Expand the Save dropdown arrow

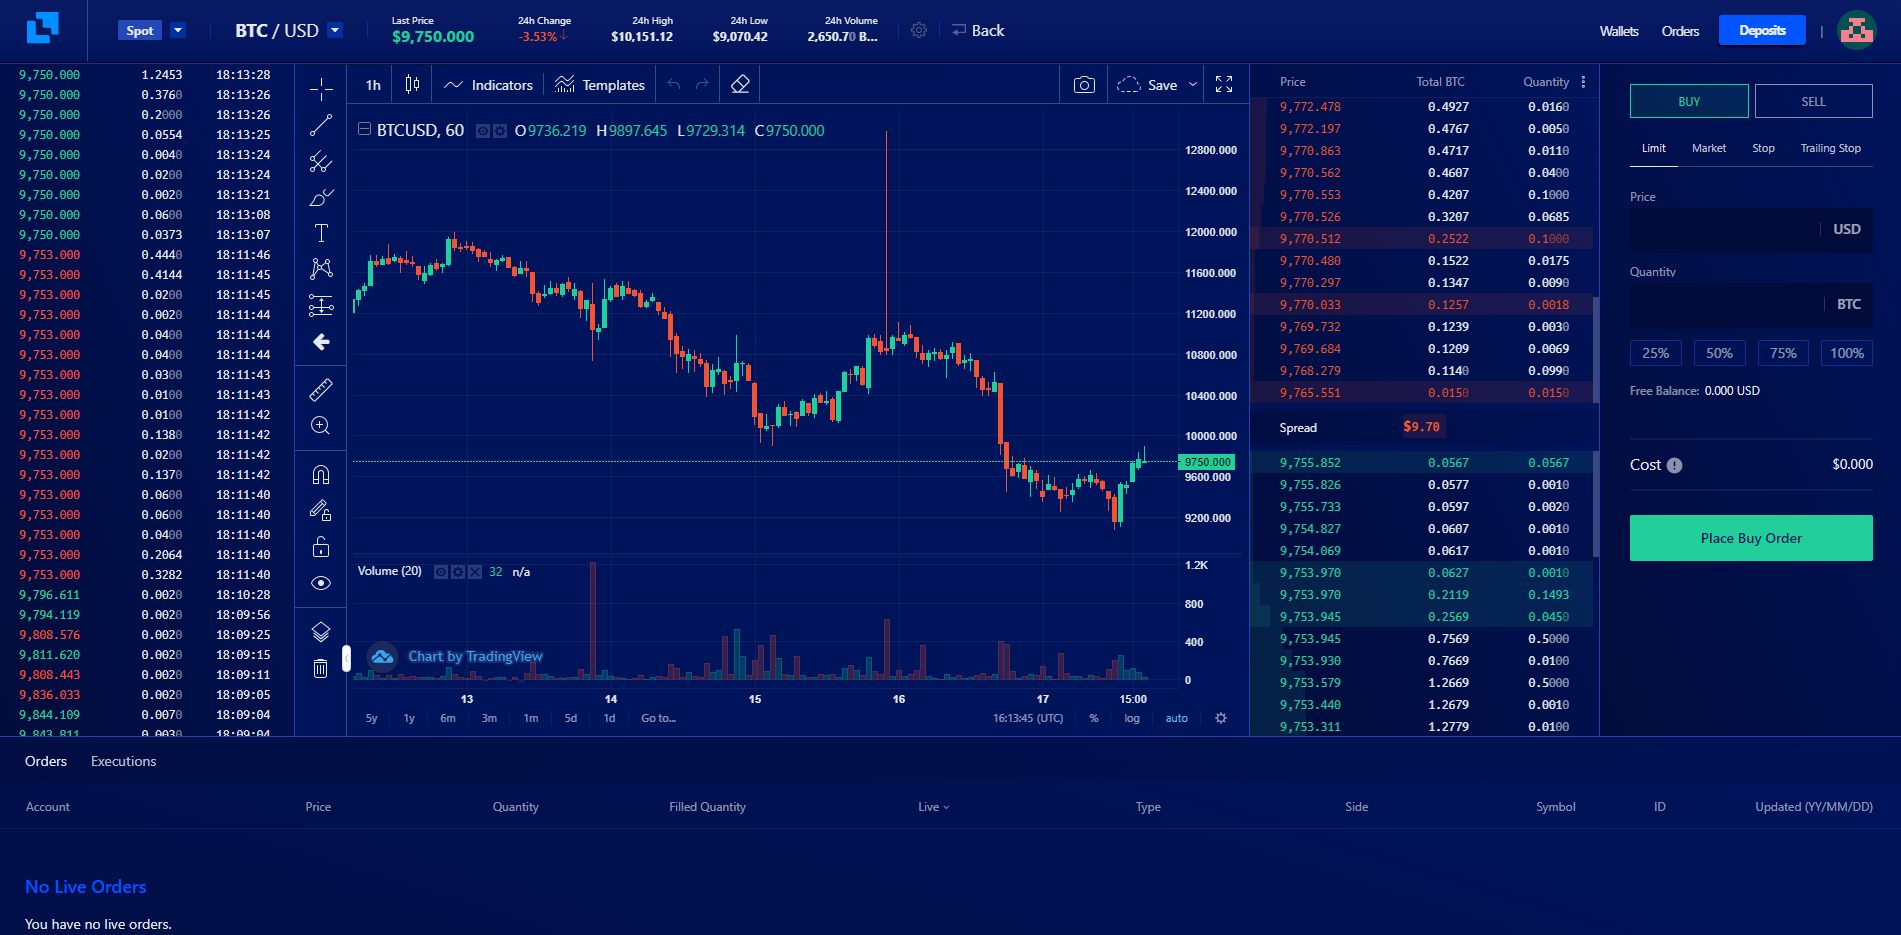(1193, 85)
